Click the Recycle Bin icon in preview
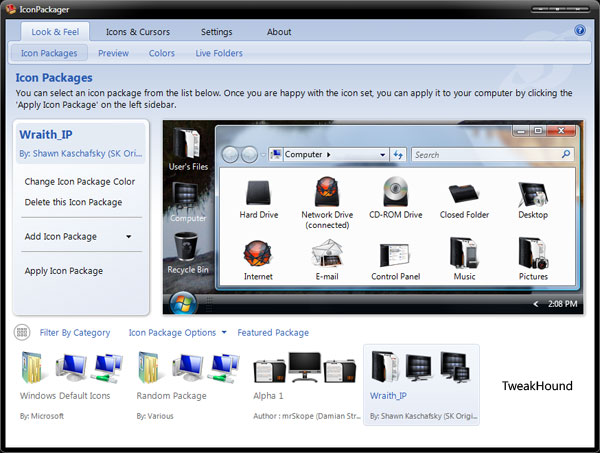Screen dimensions: 600x453 click(186, 247)
